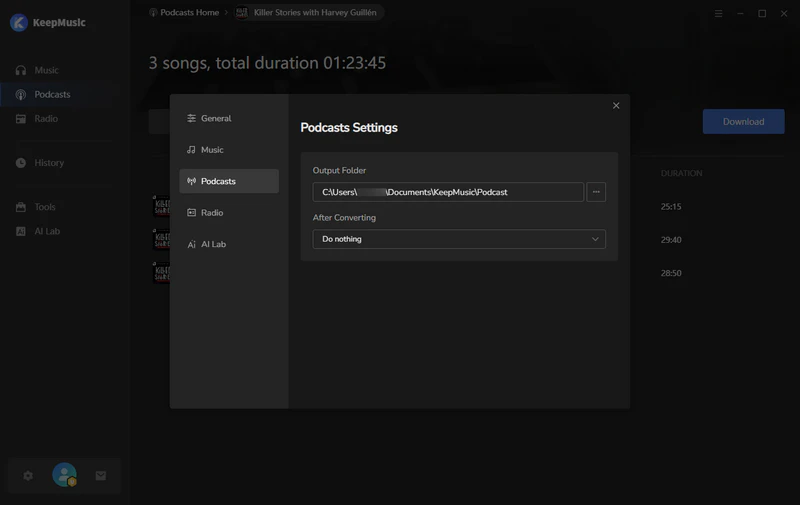Screen dimensions: 800x505
Task: Click the first podcast episode thumbnail
Action: 160,207
